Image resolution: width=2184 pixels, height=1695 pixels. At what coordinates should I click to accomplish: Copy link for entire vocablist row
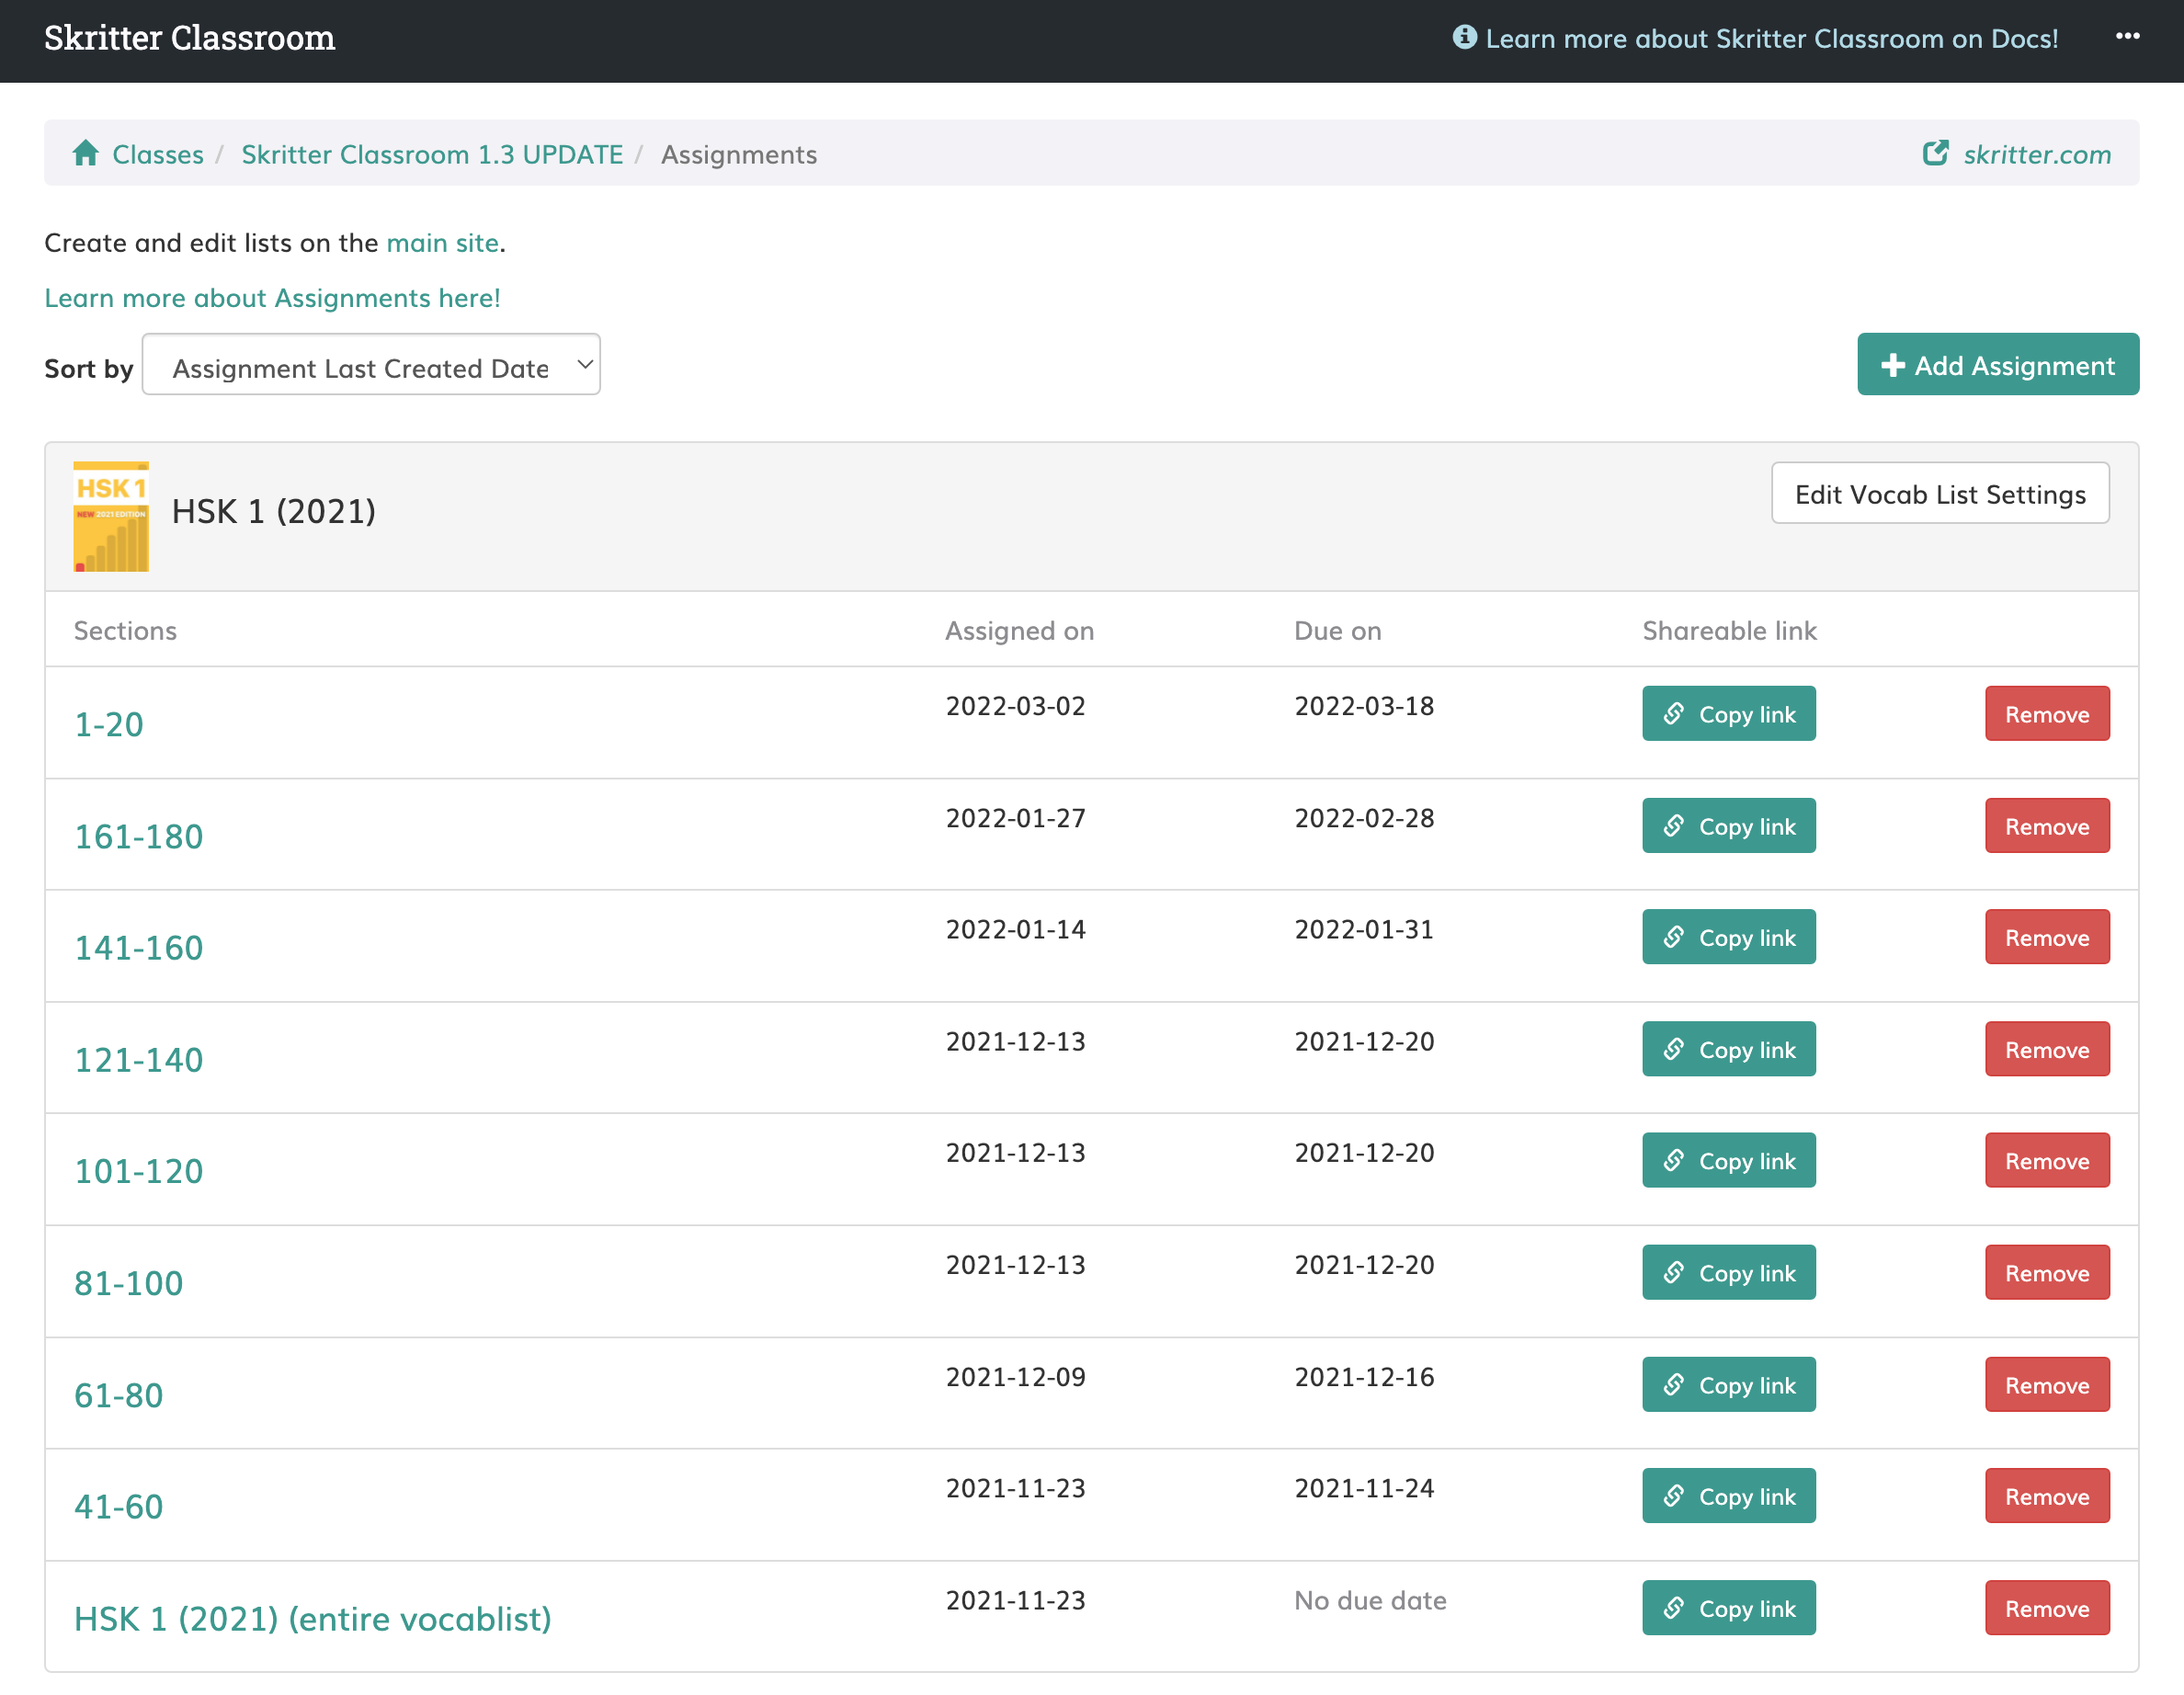click(1728, 1607)
